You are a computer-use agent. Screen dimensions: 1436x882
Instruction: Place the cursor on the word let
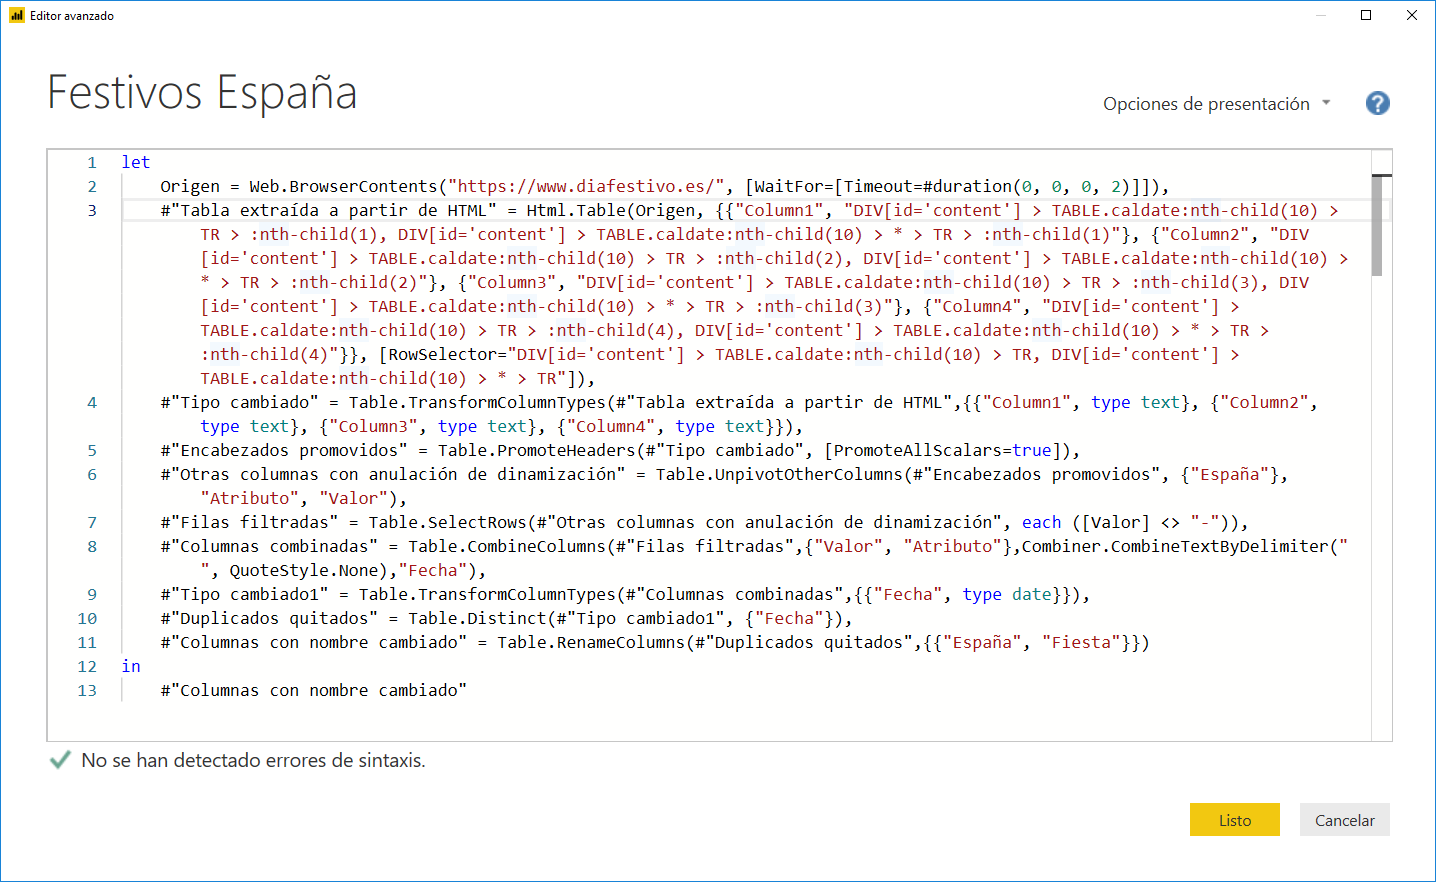pyautogui.click(x=136, y=161)
